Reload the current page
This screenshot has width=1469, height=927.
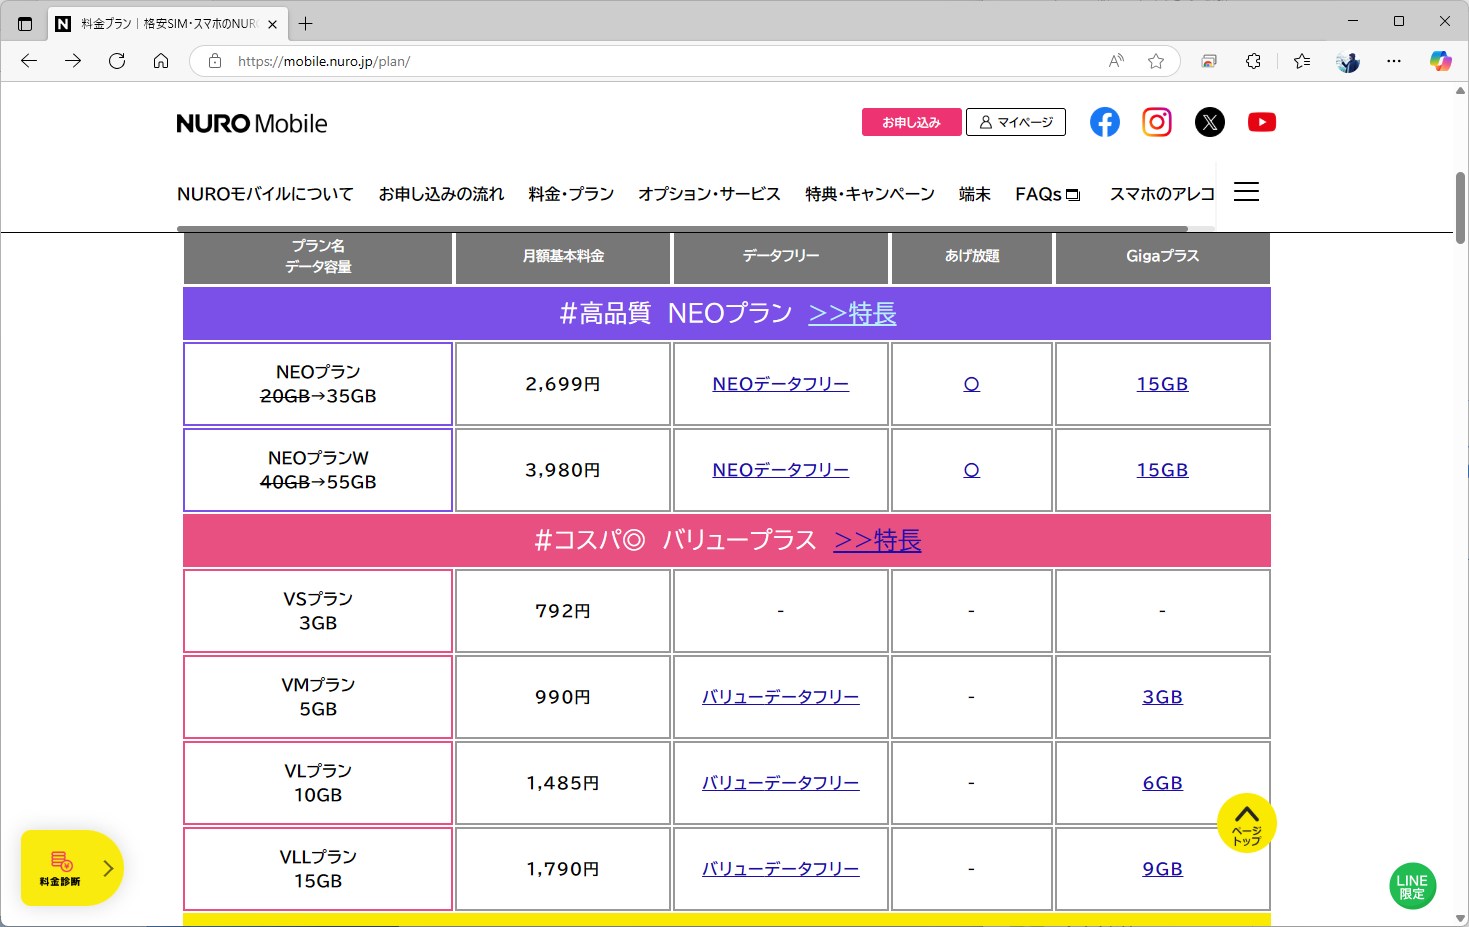click(117, 60)
